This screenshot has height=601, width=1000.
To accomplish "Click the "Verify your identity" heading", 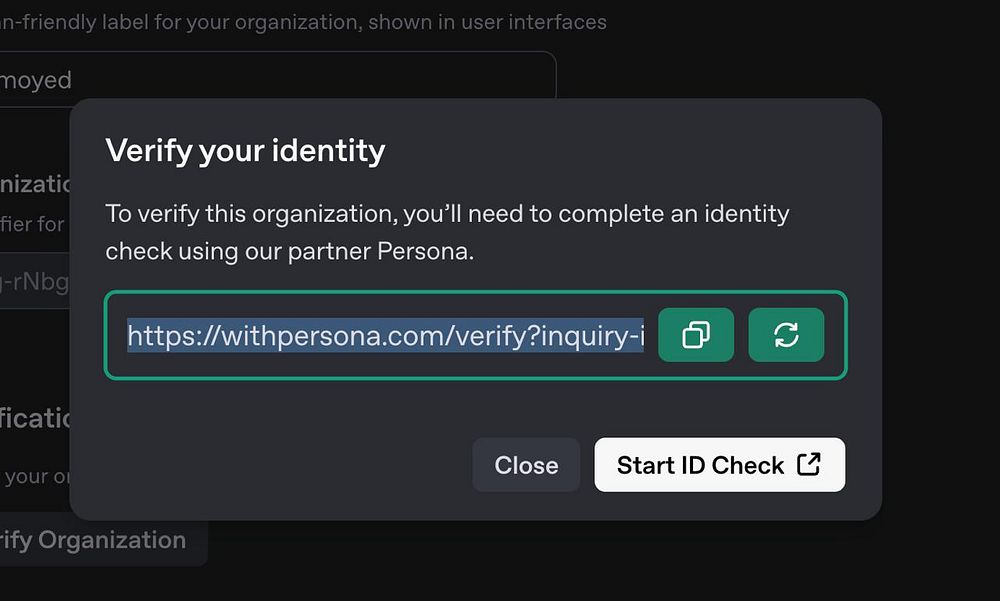I will point(246,151).
